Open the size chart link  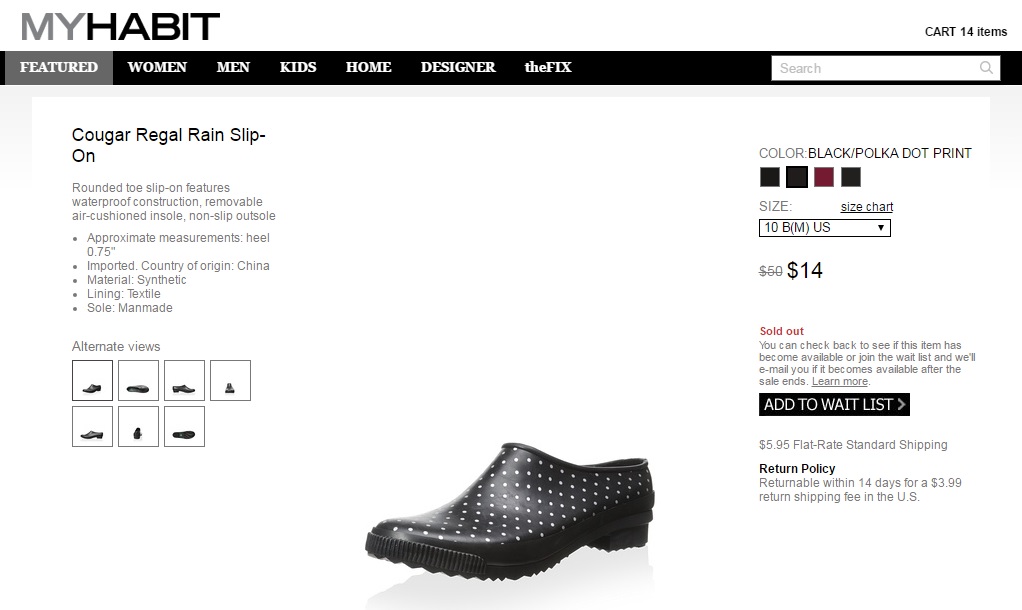[867, 207]
